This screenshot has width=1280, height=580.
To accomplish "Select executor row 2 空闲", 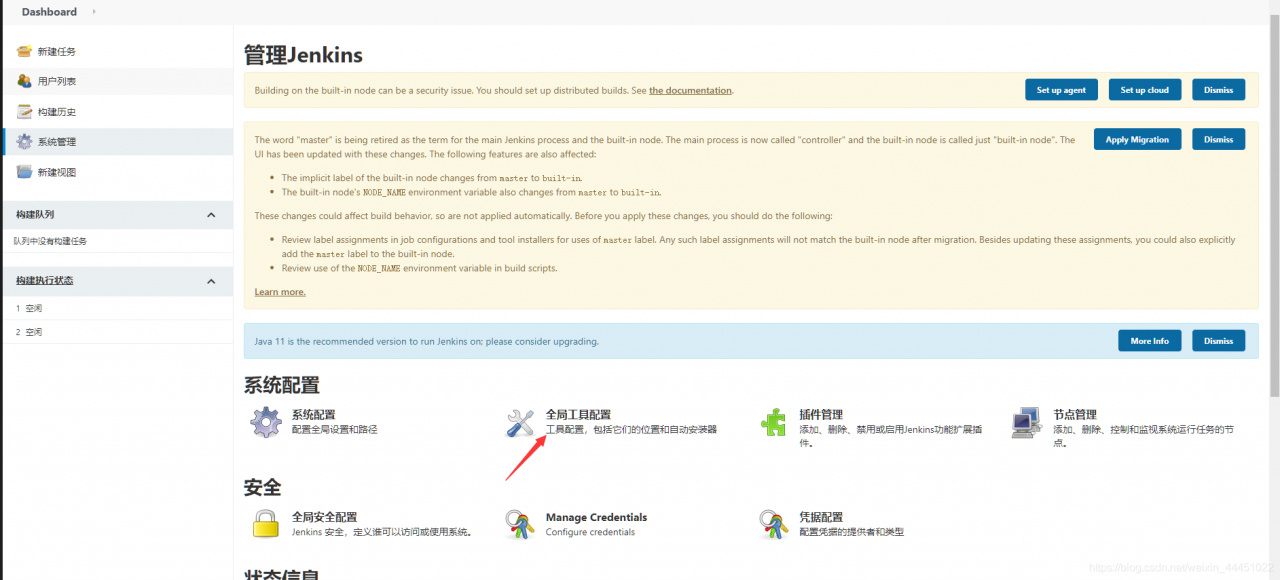I will [x=118, y=332].
